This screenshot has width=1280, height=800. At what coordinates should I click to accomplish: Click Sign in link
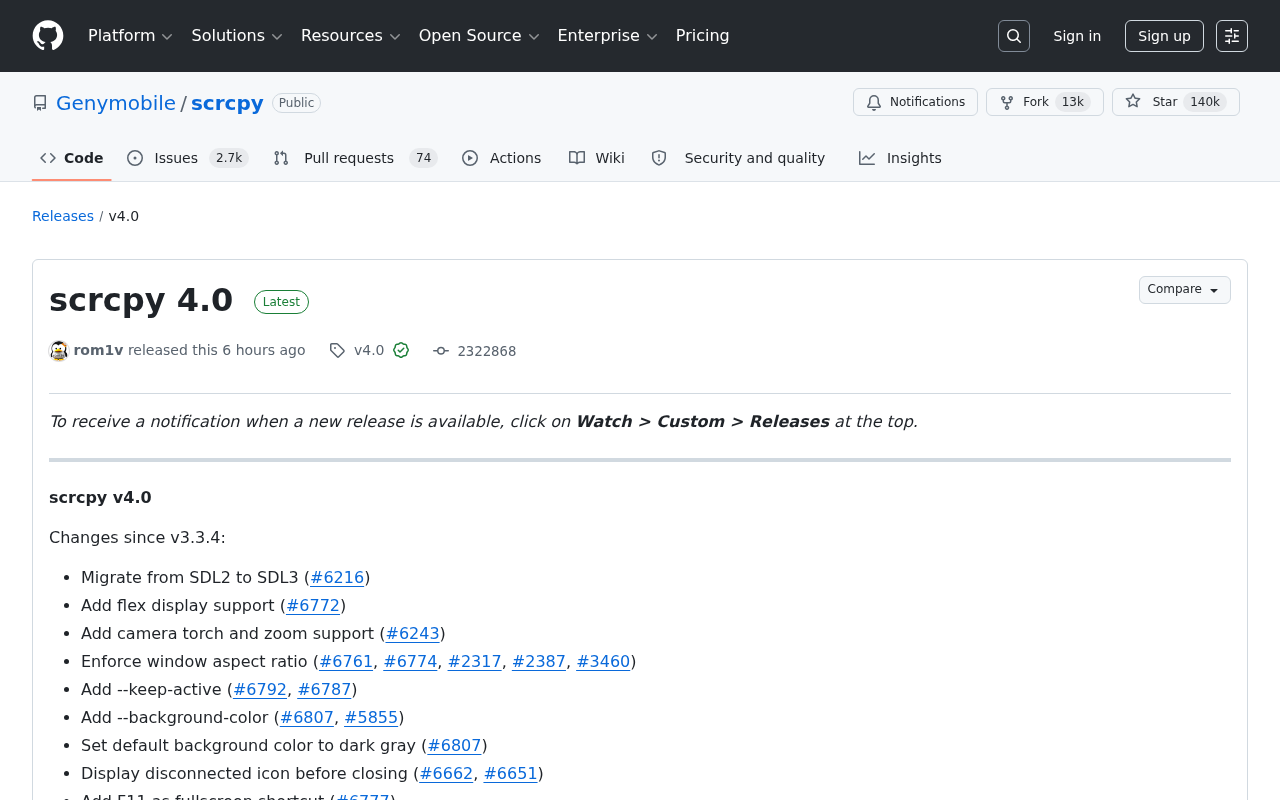(1077, 36)
